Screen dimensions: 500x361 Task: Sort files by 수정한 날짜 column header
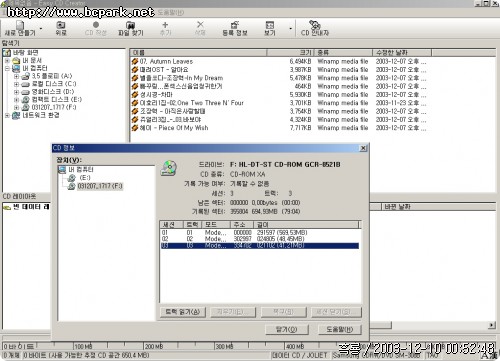[402, 53]
